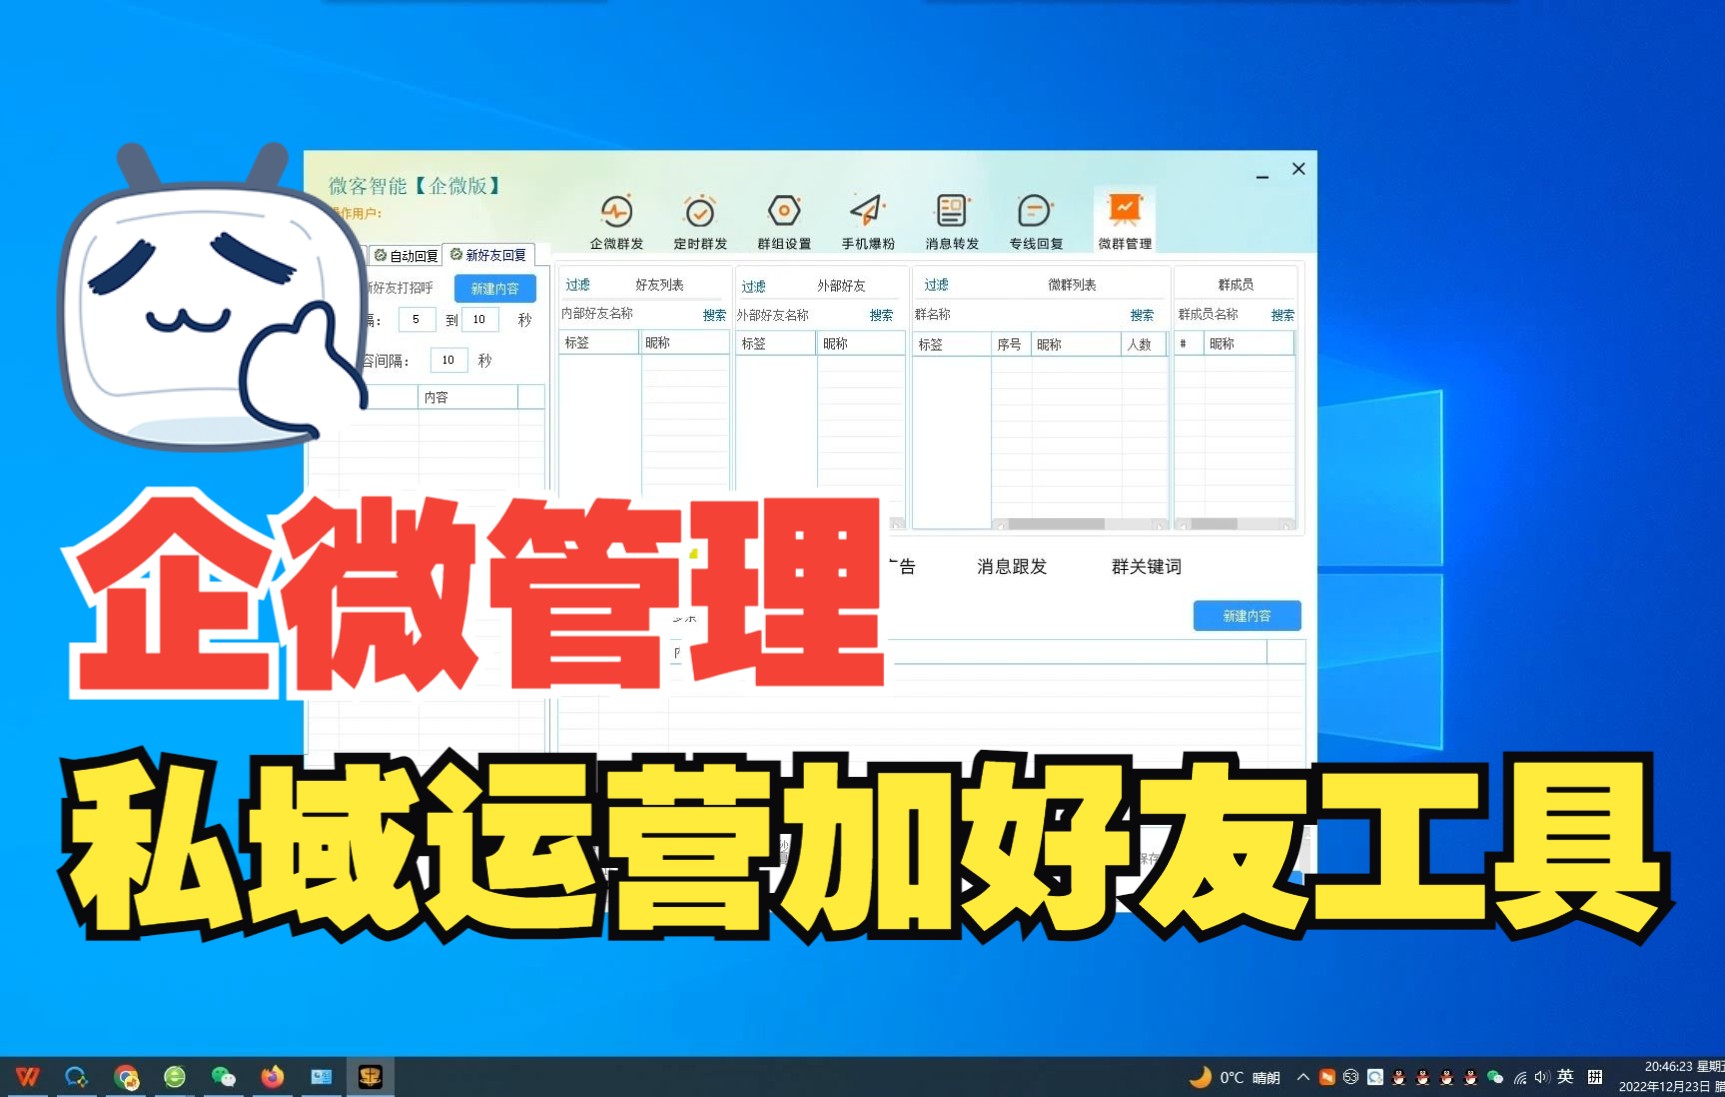Switch to the 自动回复 tab
Viewport: 1725px width, 1097px height.
pos(406,256)
